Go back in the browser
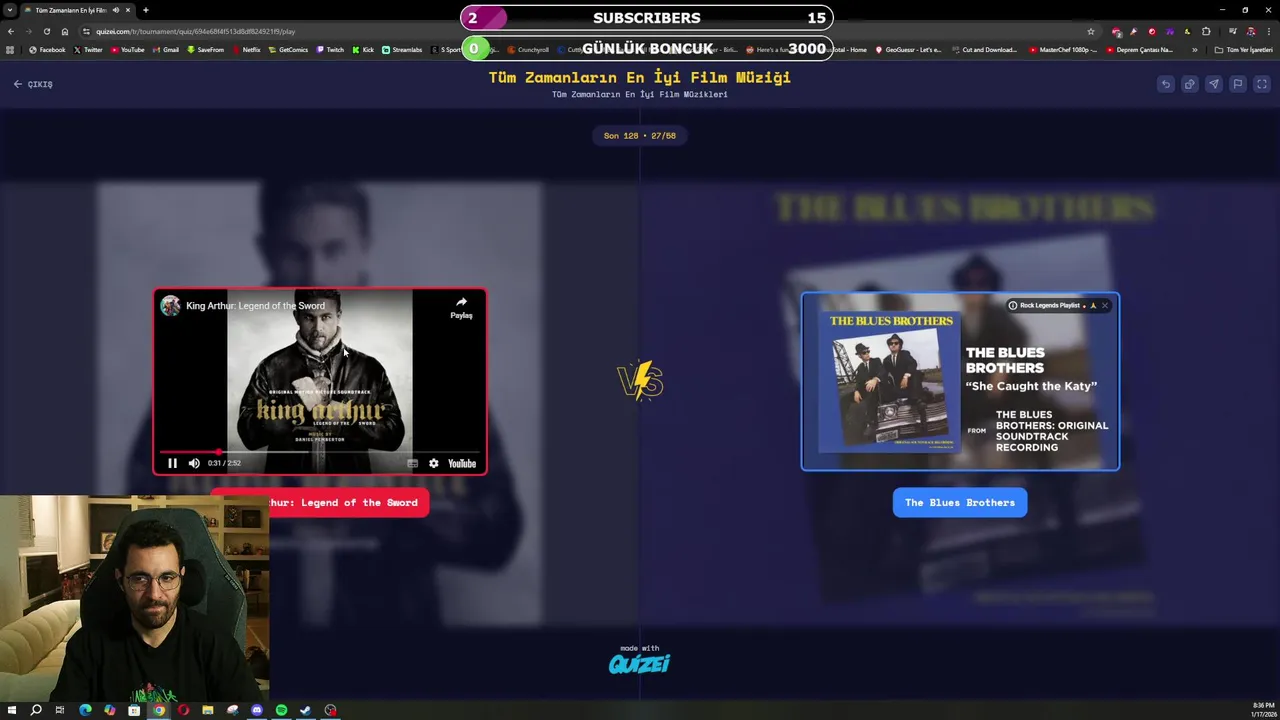Viewport: 1280px width, 720px height. 10,31
